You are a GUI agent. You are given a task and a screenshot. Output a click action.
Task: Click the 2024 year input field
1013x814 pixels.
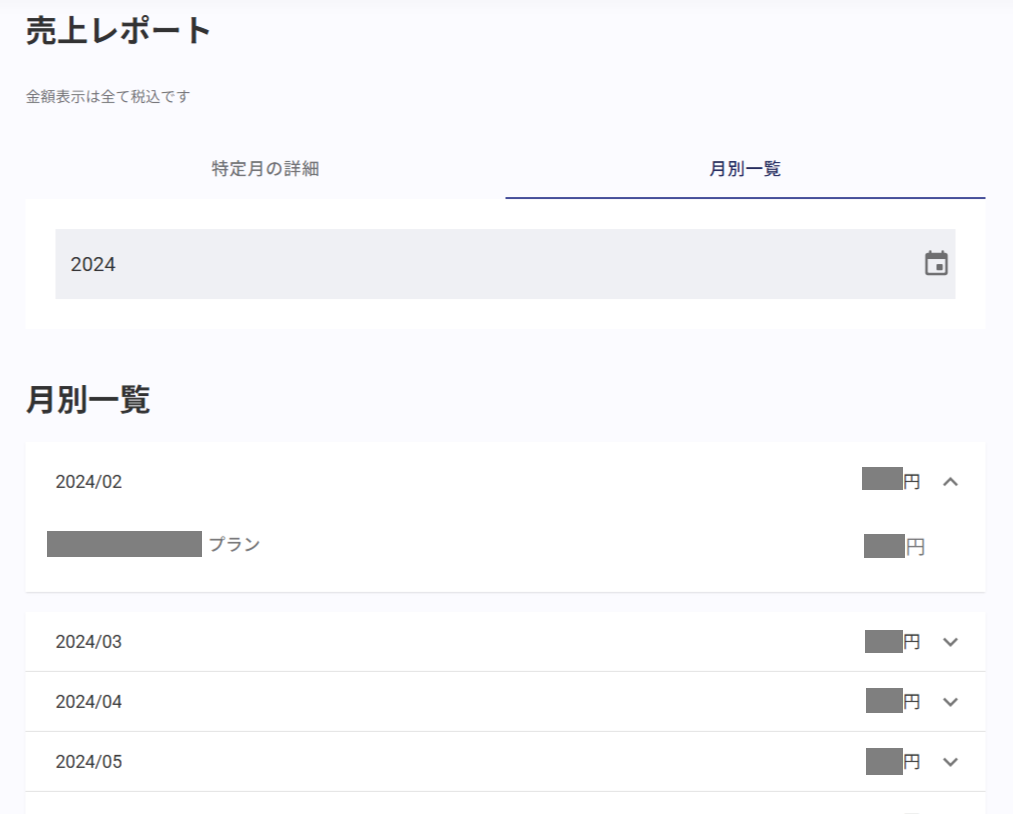click(505, 264)
